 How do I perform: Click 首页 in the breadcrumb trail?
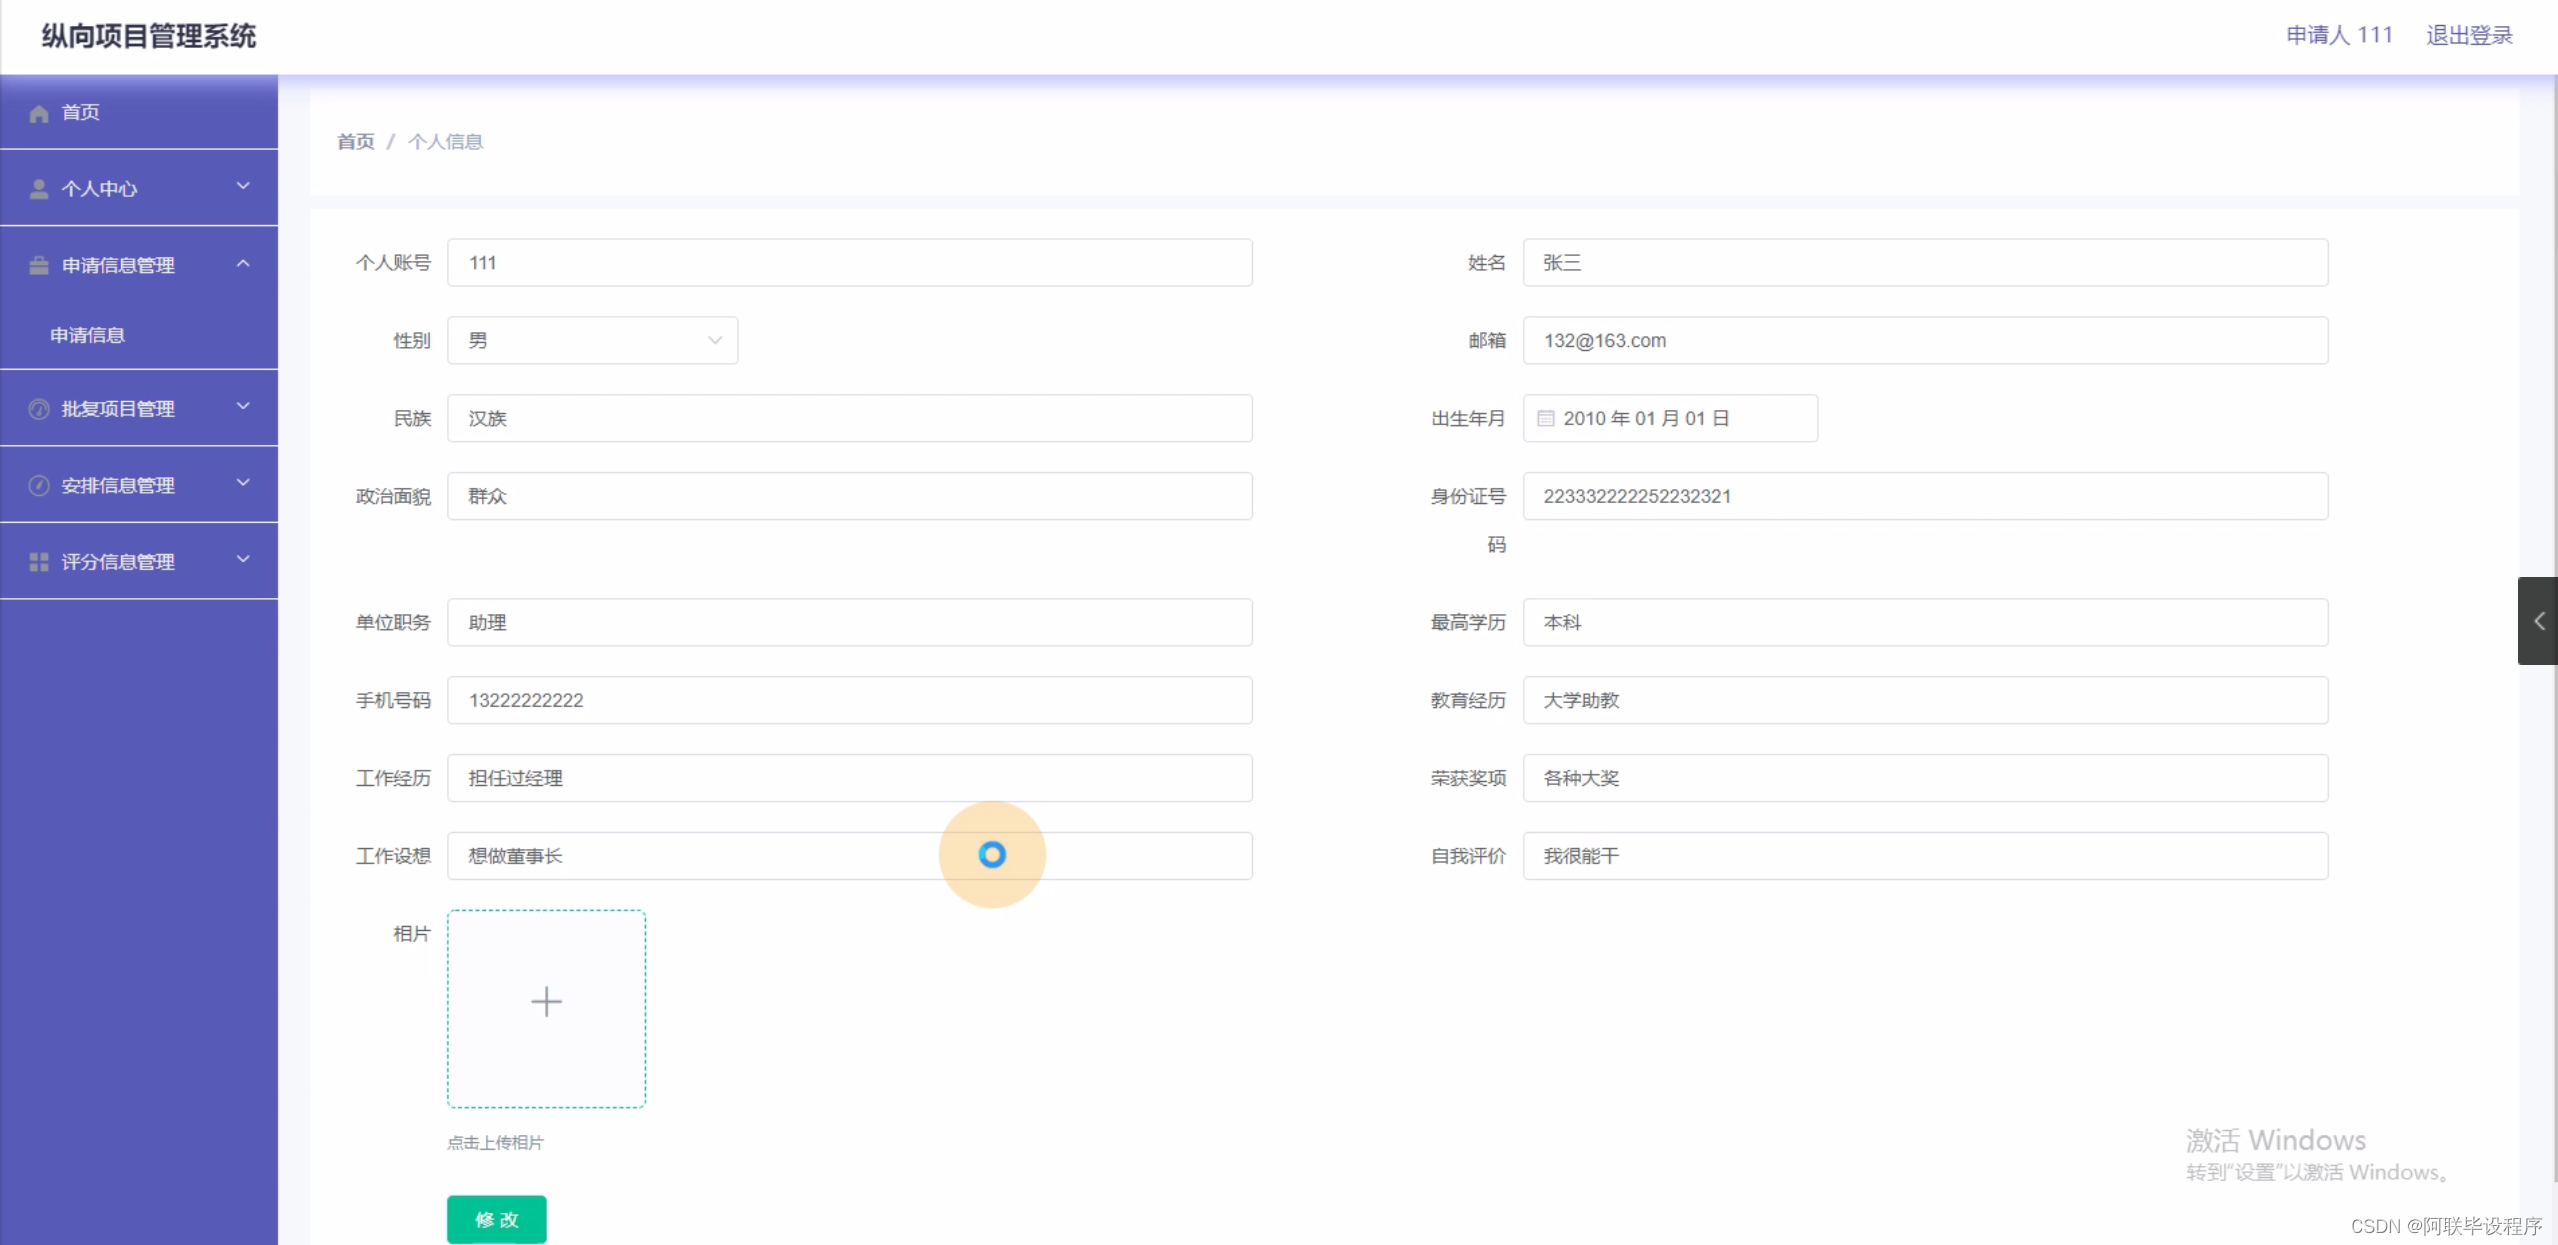[354, 141]
